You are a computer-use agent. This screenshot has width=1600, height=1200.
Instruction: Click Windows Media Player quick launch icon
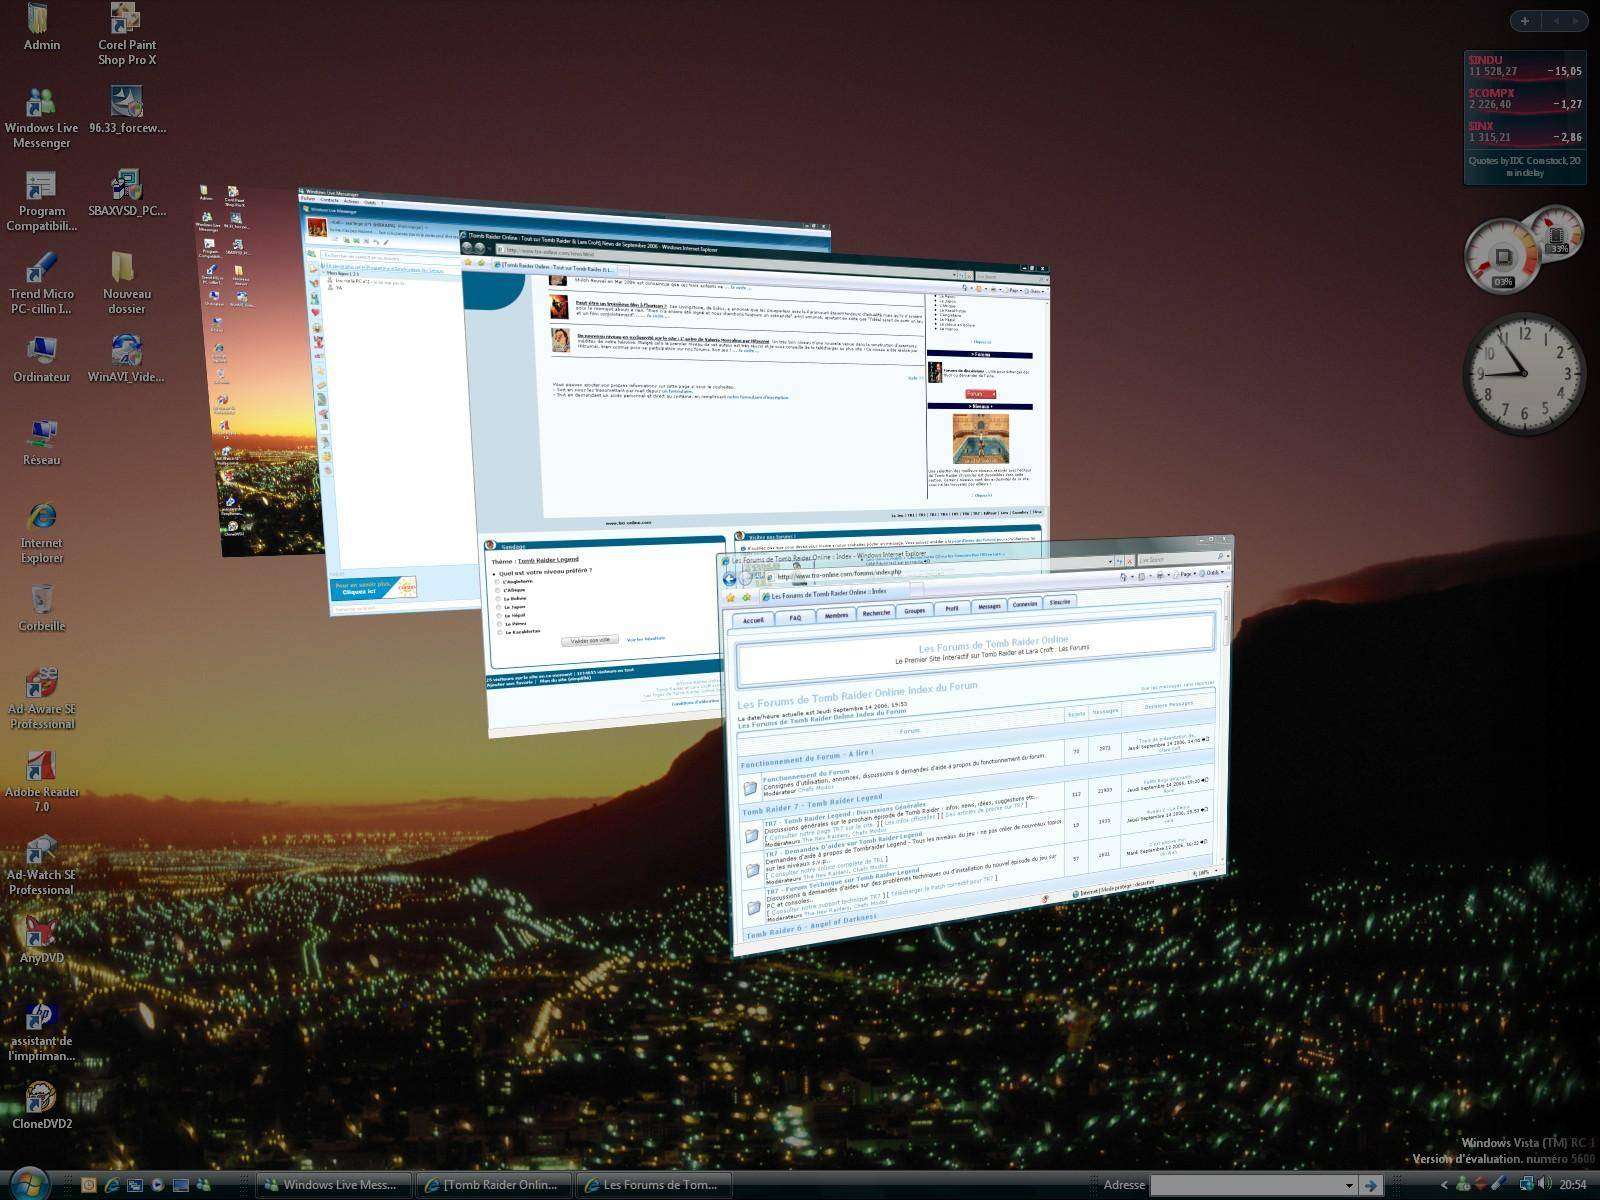click(157, 1185)
